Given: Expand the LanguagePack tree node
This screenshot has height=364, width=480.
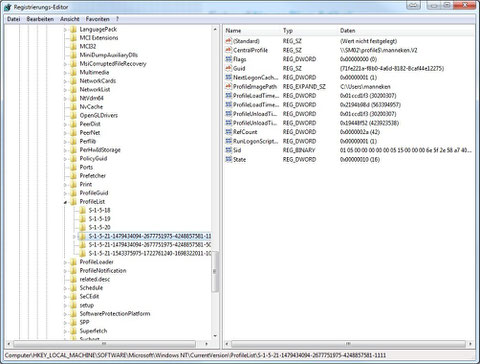Looking at the screenshot, I should [x=65, y=30].
